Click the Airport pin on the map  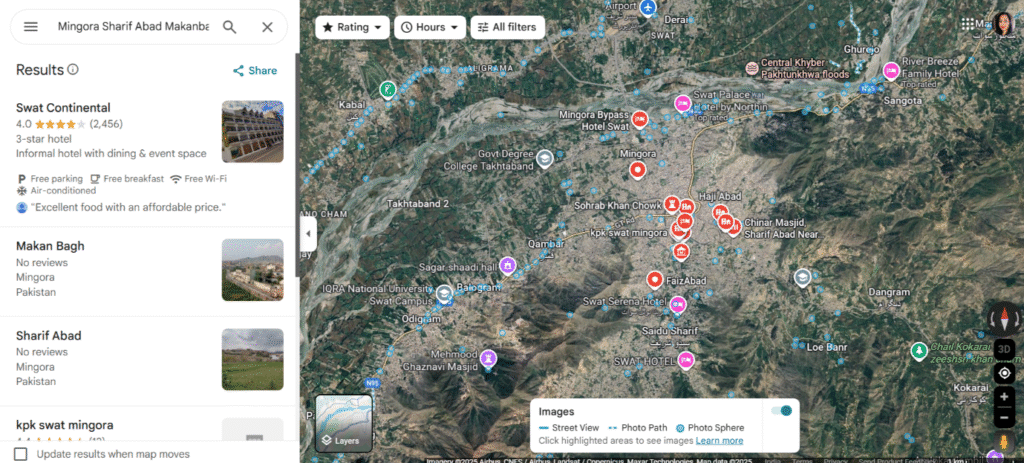click(x=648, y=8)
